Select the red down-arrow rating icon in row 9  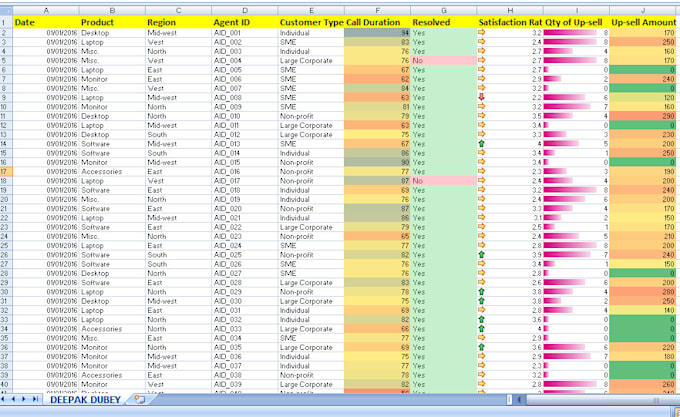point(481,97)
